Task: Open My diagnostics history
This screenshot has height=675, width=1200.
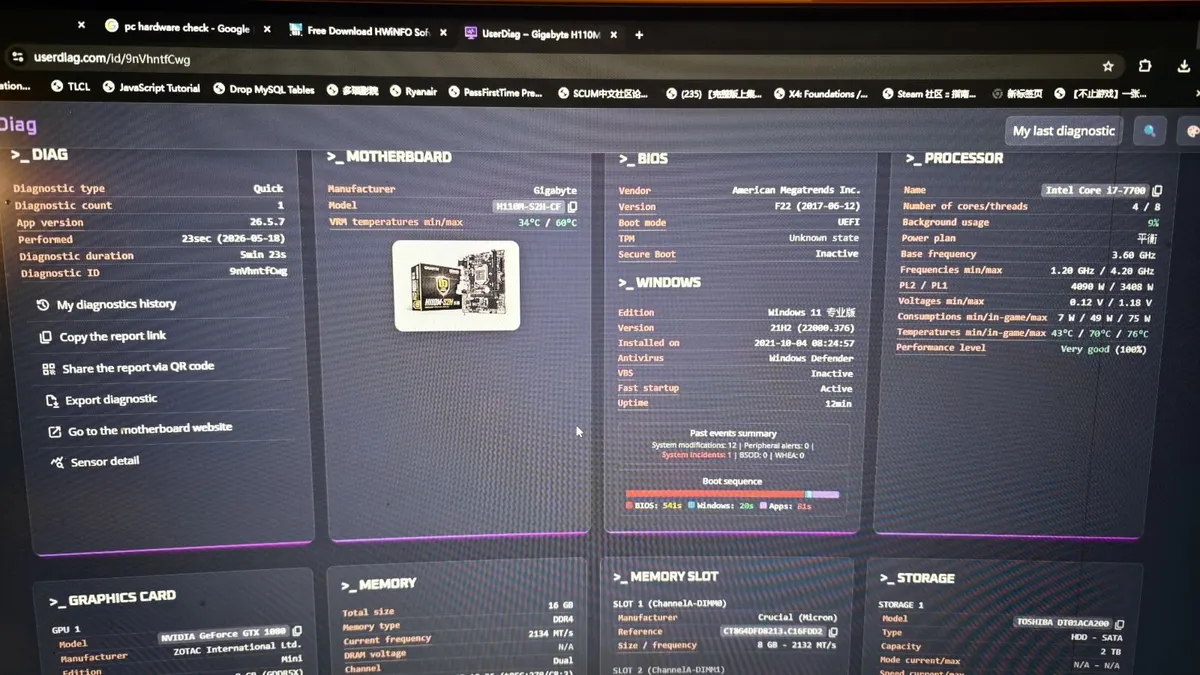Action: (x=116, y=304)
